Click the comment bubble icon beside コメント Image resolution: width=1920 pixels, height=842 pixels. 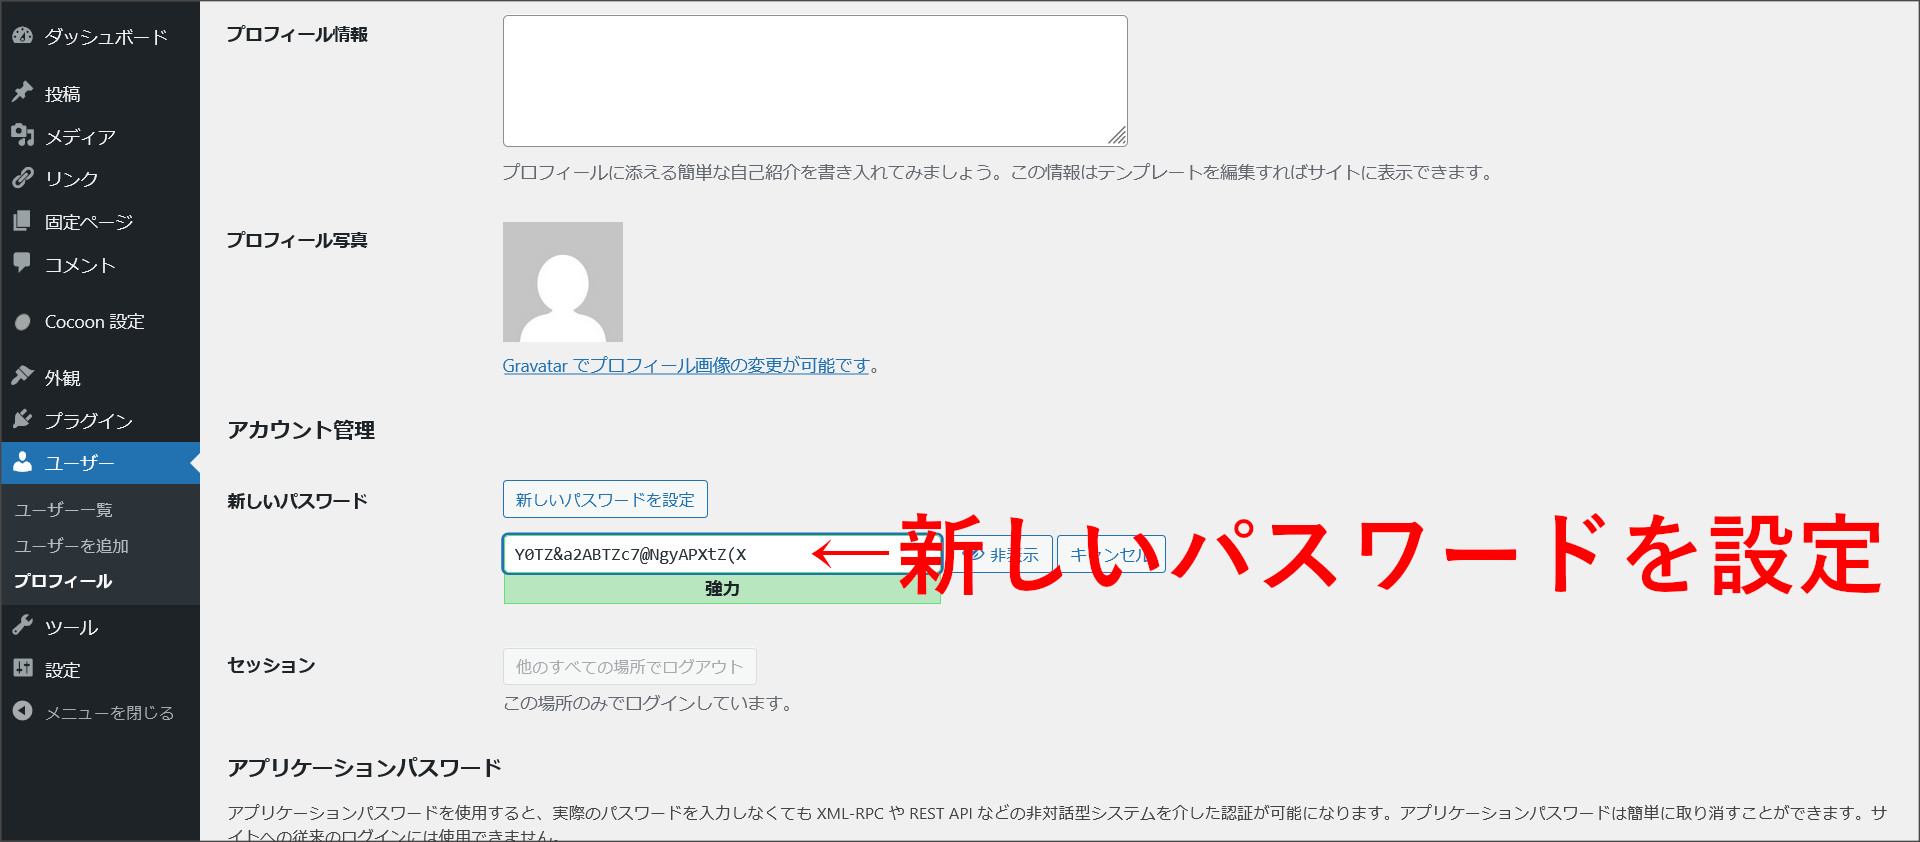coord(22,263)
